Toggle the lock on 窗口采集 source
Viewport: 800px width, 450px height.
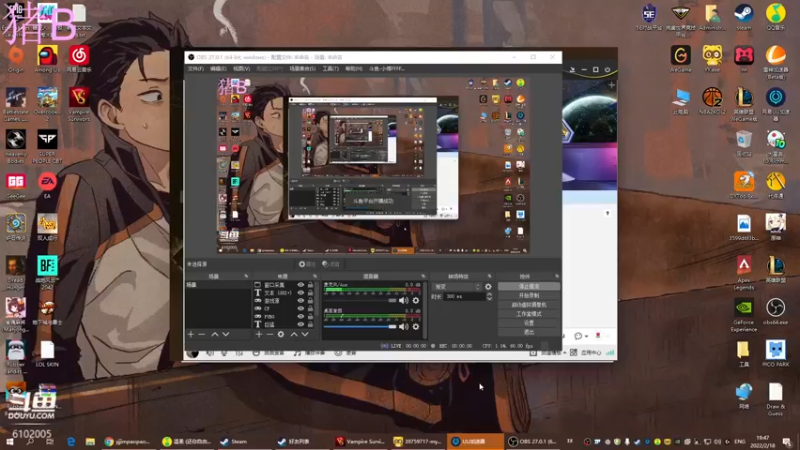(310, 285)
